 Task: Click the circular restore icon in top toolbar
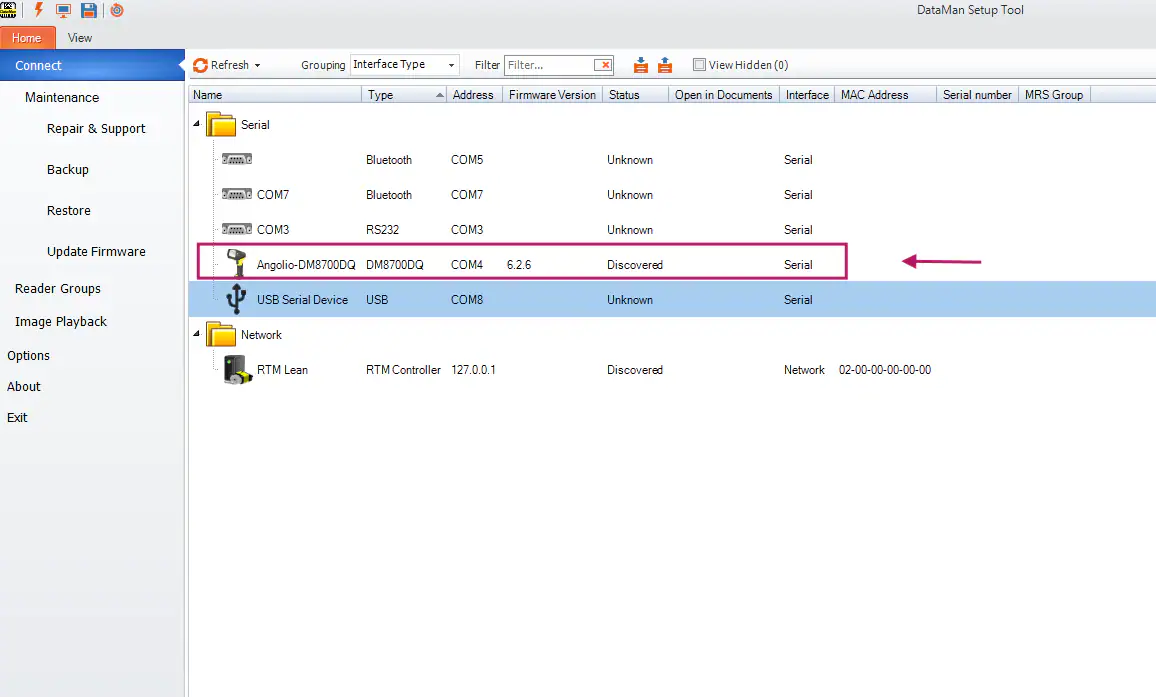pyautogui.click(x=116, y=10)
